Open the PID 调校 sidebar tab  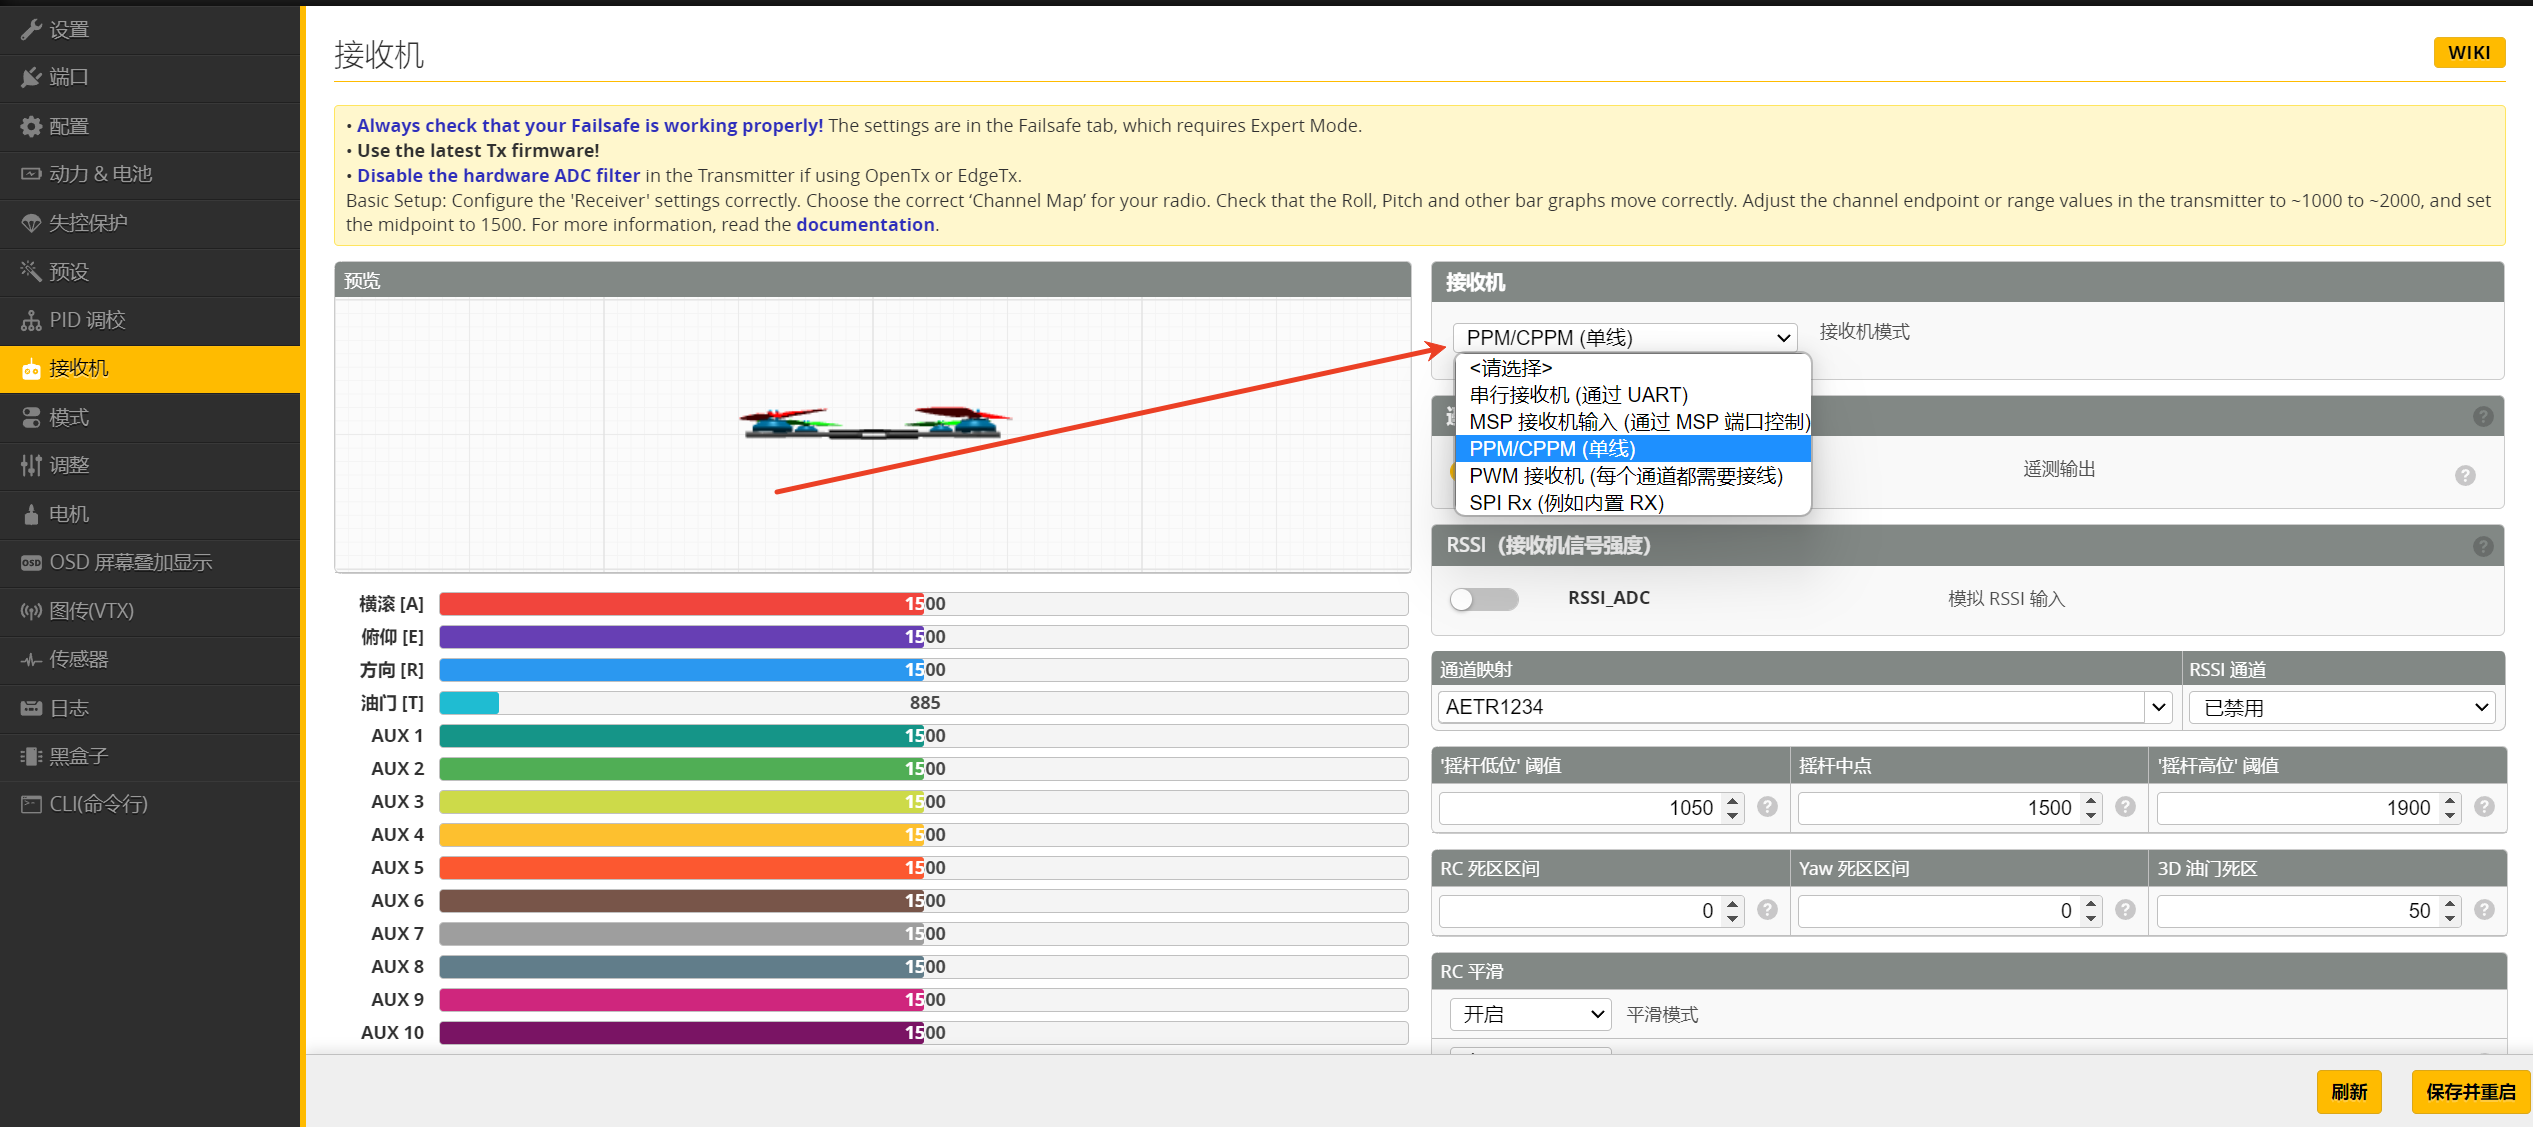point(87,320)
